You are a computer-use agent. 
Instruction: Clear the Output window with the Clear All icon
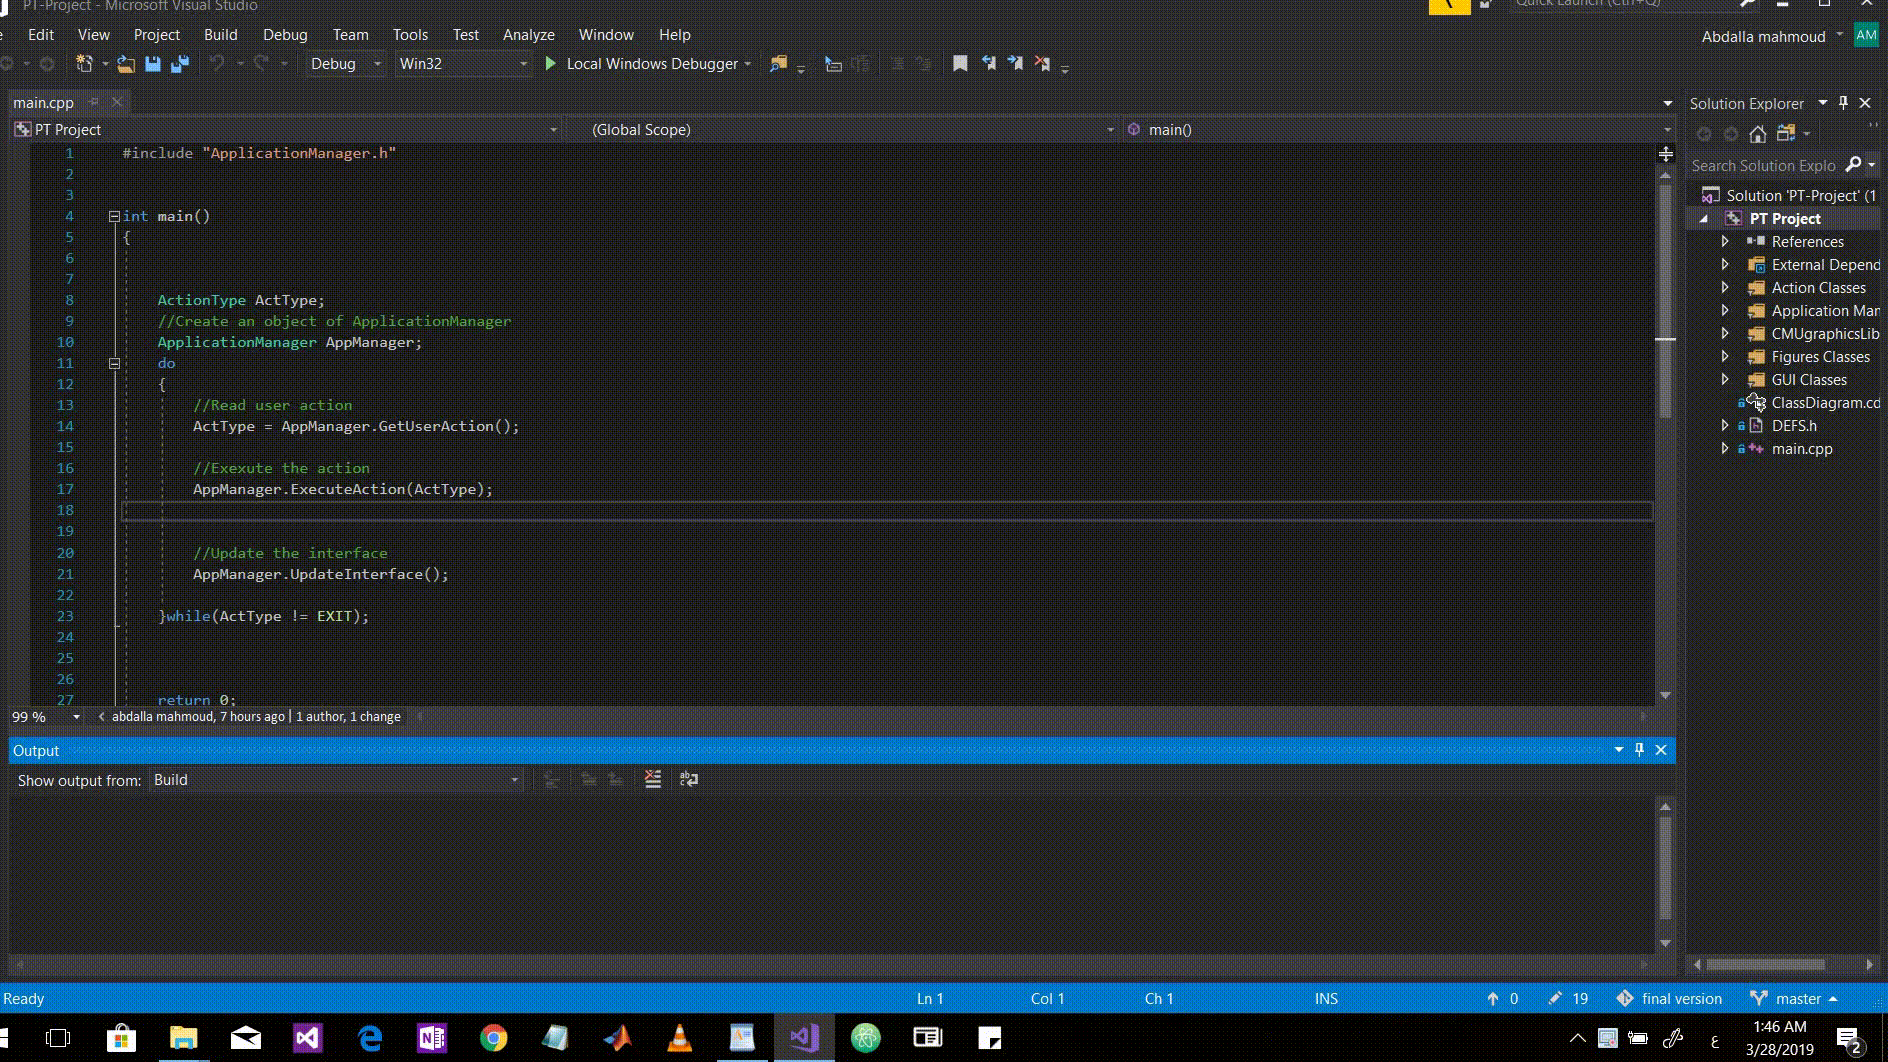coord(653,779)
